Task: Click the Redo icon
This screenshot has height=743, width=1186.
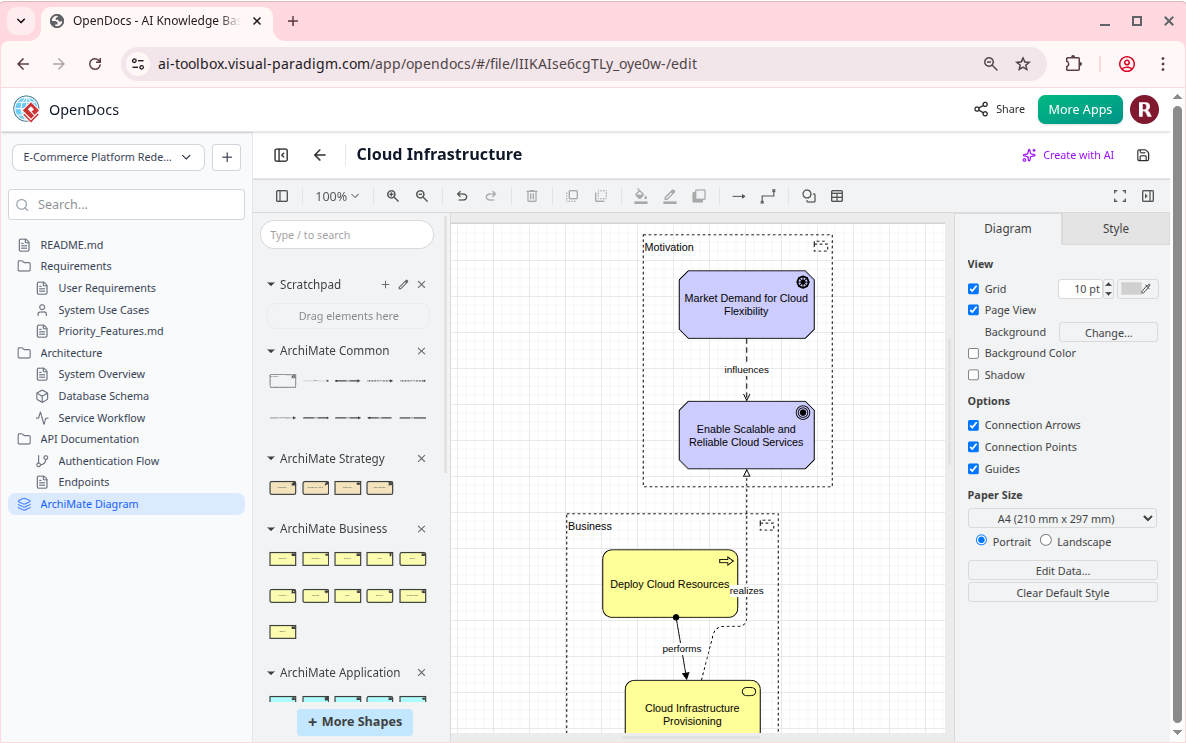Action: [x=491, y=195]
